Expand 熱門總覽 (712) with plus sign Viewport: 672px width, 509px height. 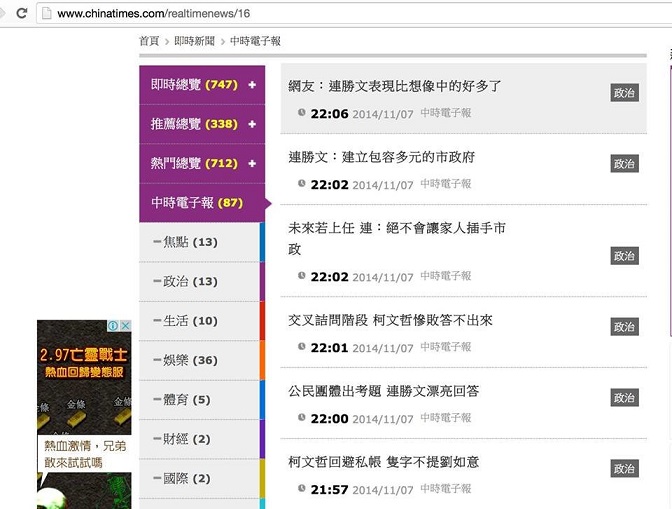[x=252, y=163]
